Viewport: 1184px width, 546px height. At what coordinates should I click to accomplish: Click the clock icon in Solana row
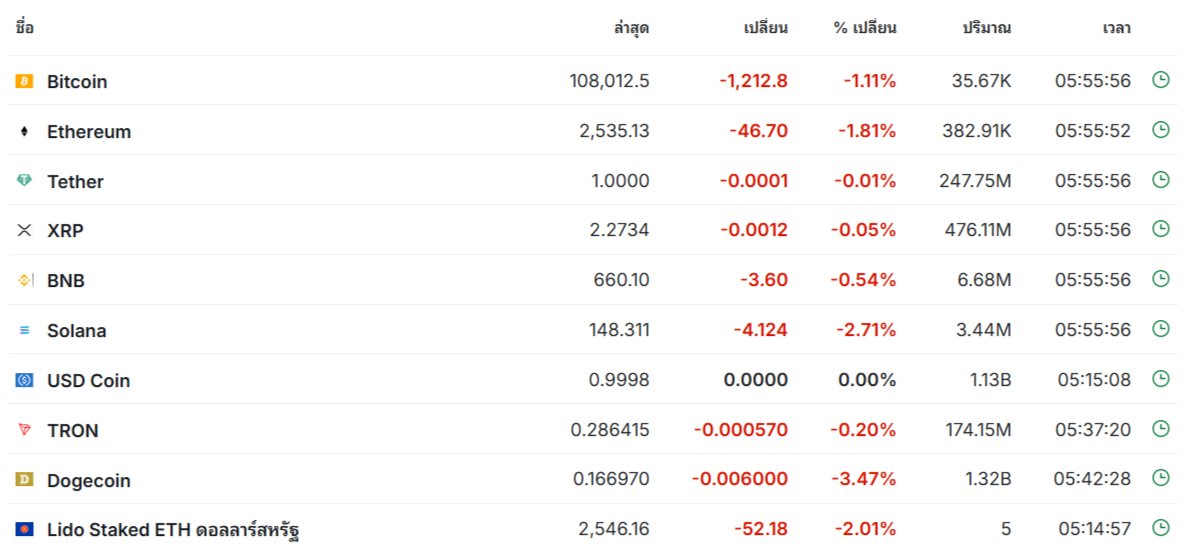[1161, 329]
